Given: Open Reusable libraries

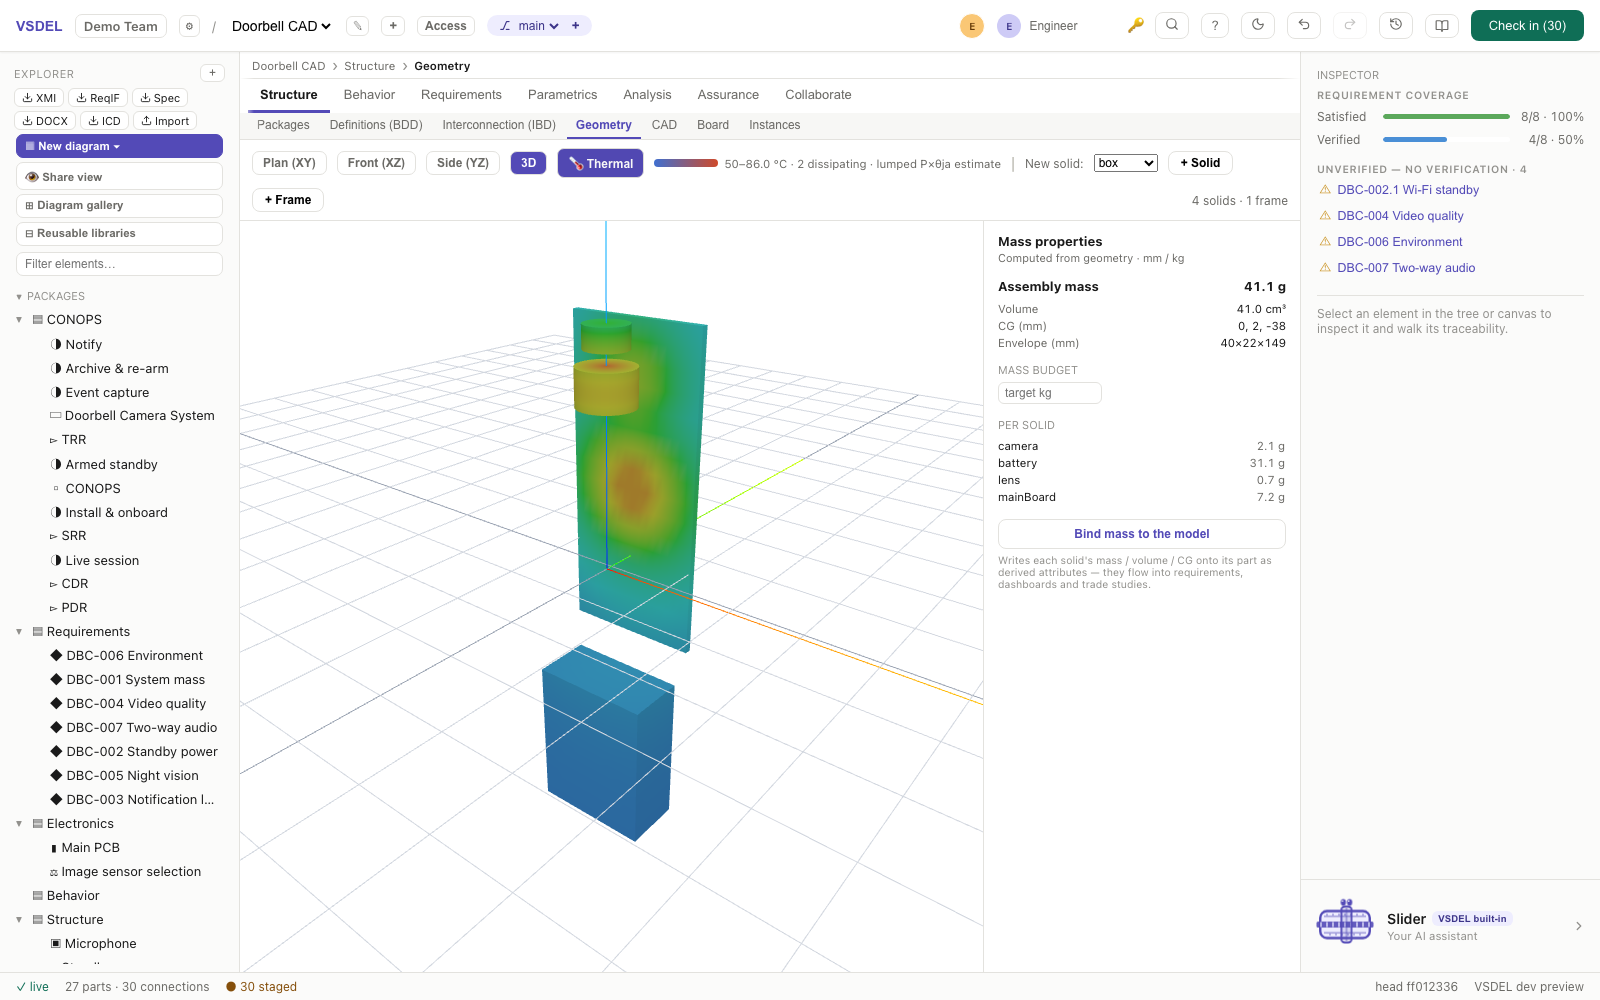Looking at the screenshot, I should click(x=119, y=233).
